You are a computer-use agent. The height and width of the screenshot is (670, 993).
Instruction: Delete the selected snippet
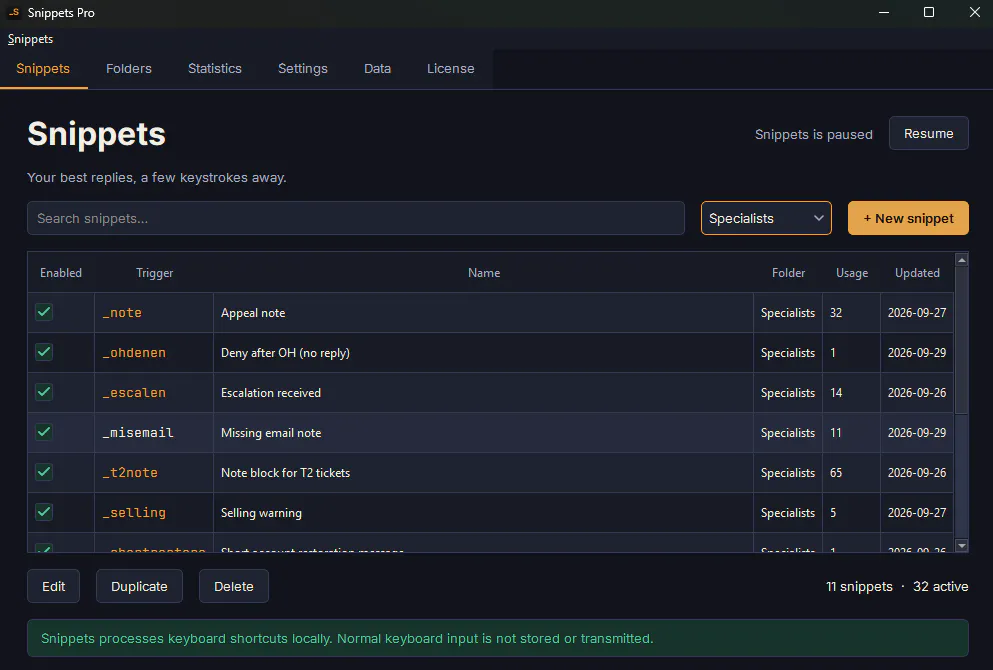tap(234, 586)
